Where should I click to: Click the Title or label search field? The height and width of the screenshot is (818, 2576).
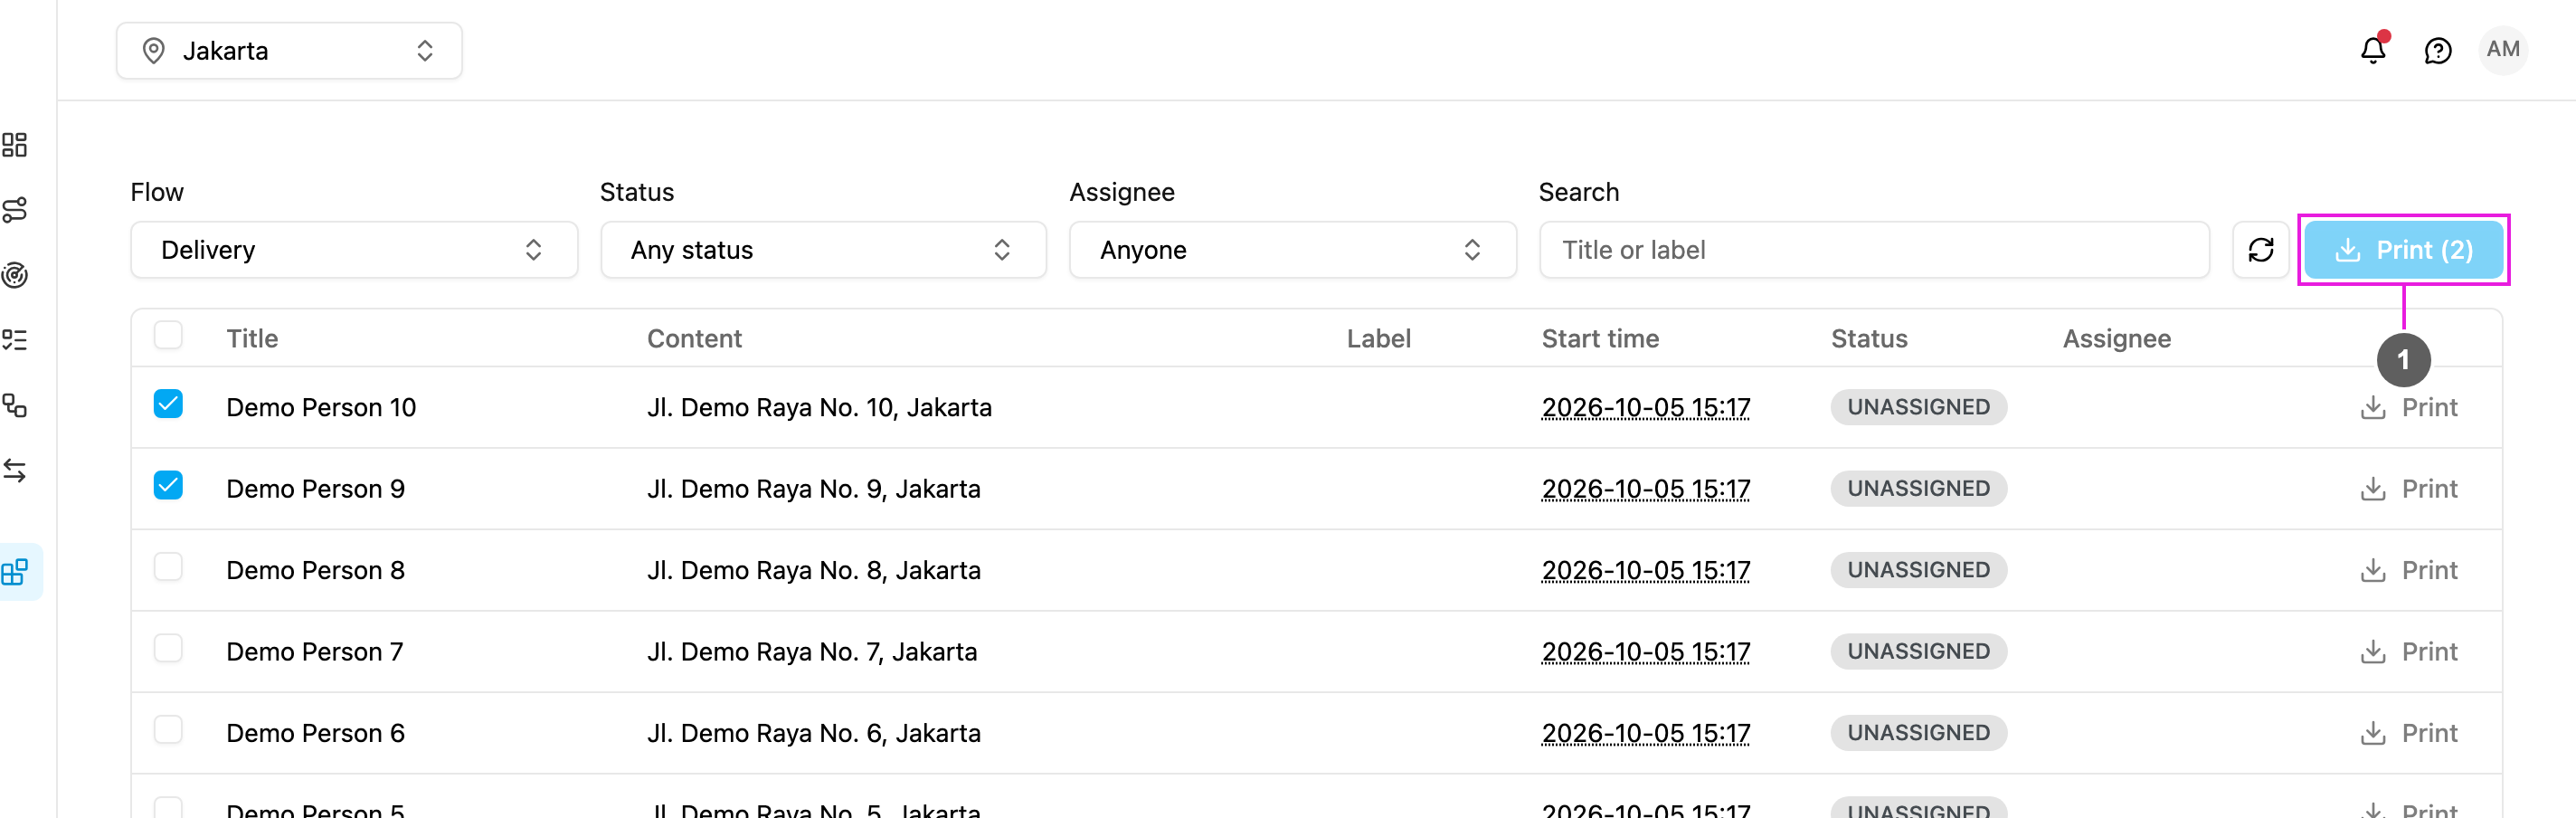click(1874, 250)
